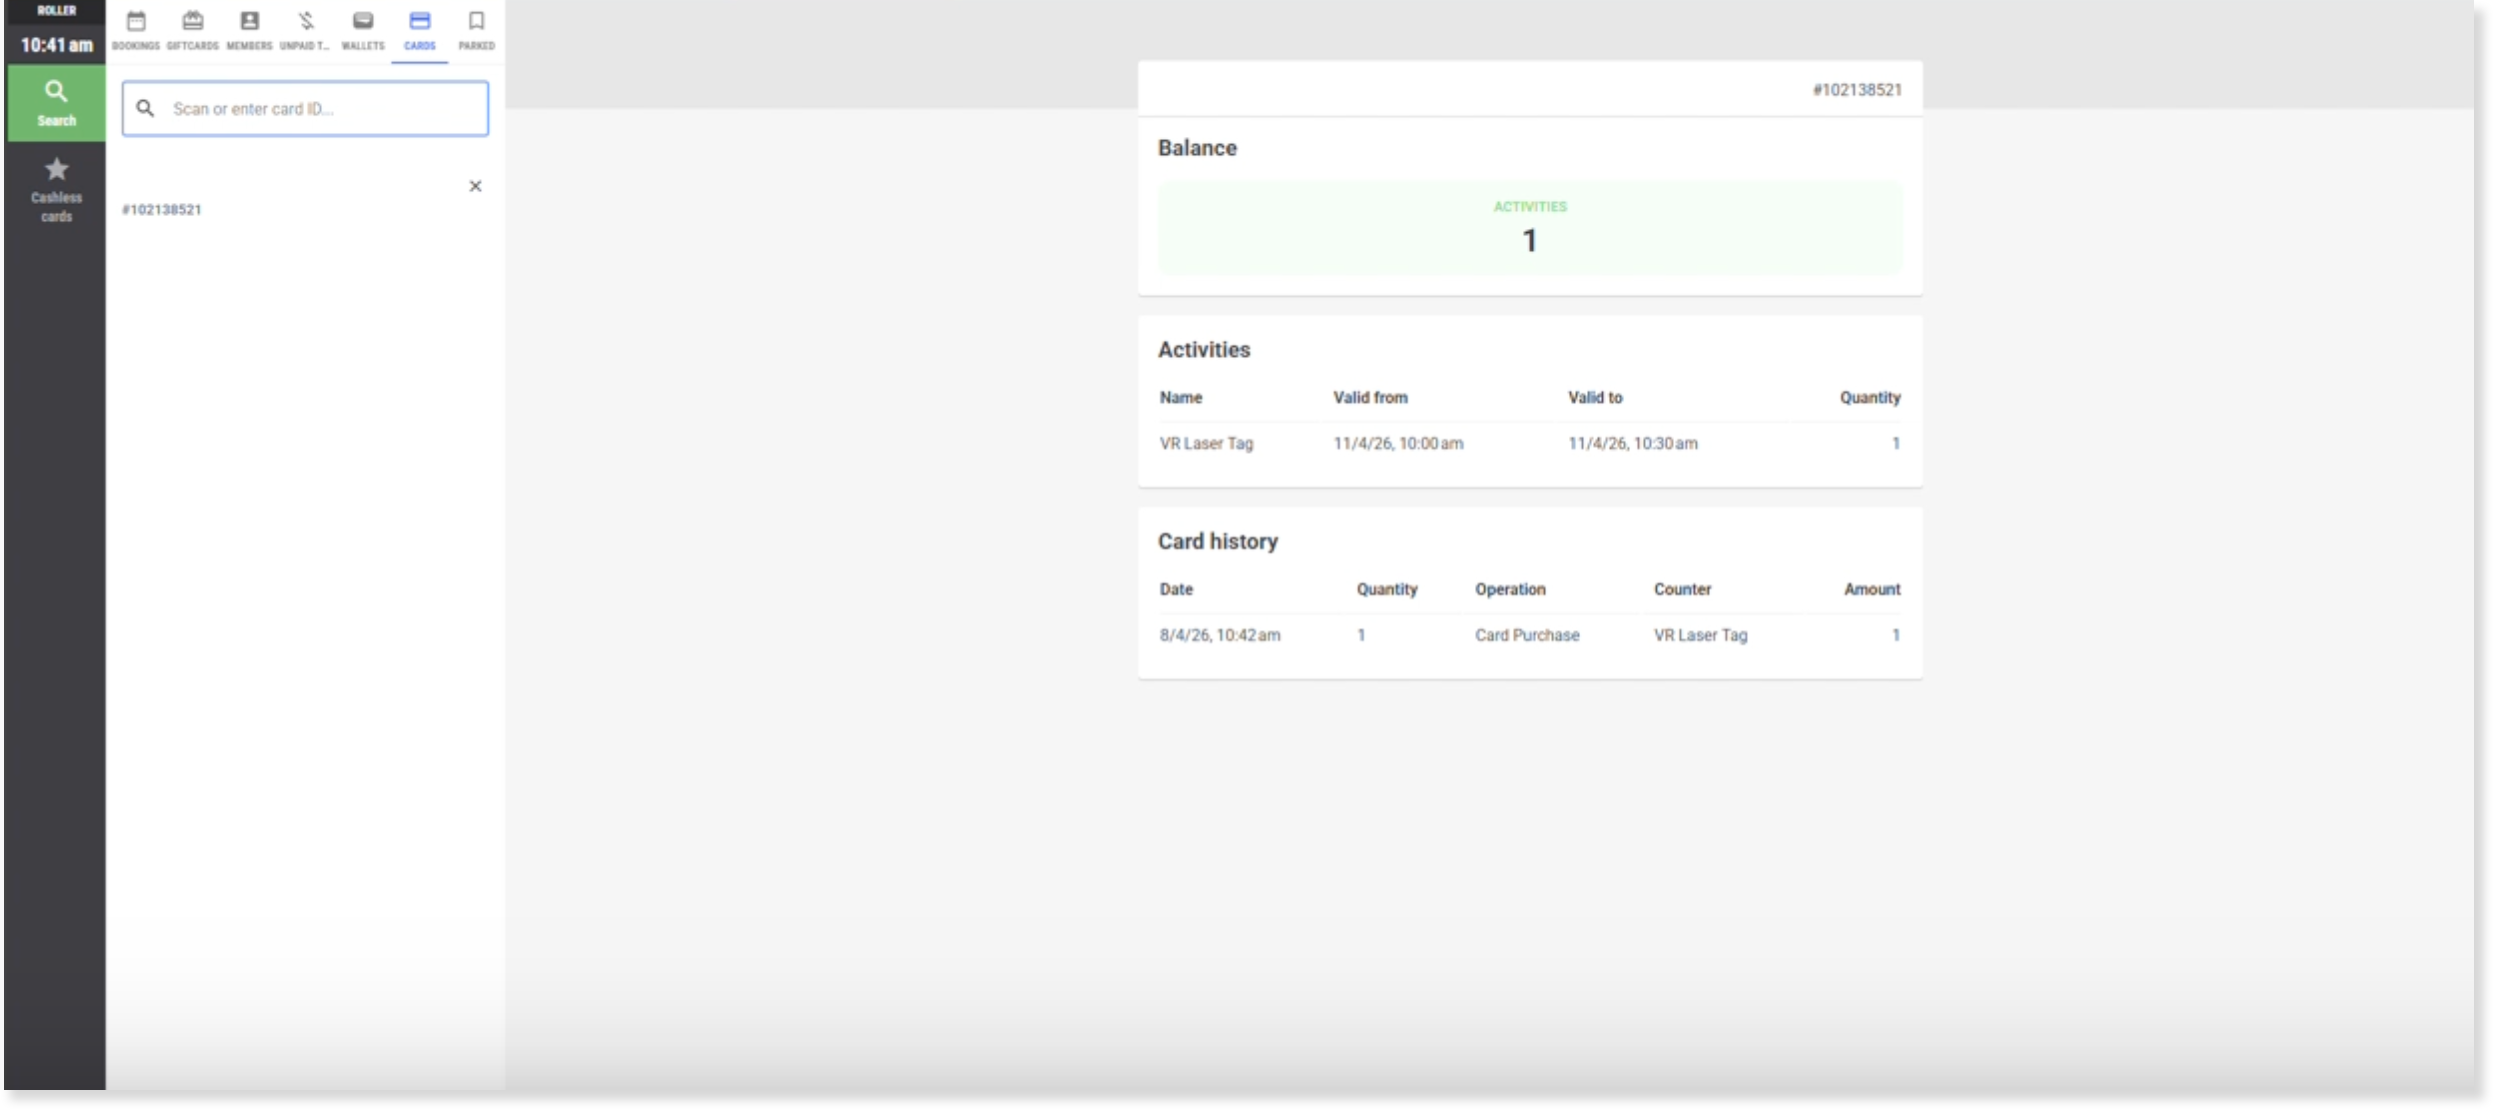The width and height of the screenshot is (2494, 1110).
Task: Click the Activities balance tile
Action: pyautogui.click(x=1529, y=228)
